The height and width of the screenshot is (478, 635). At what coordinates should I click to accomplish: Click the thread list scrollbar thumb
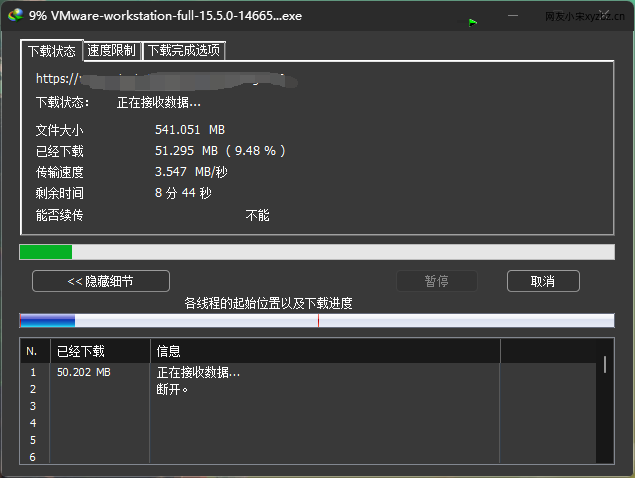click(605, 364)
